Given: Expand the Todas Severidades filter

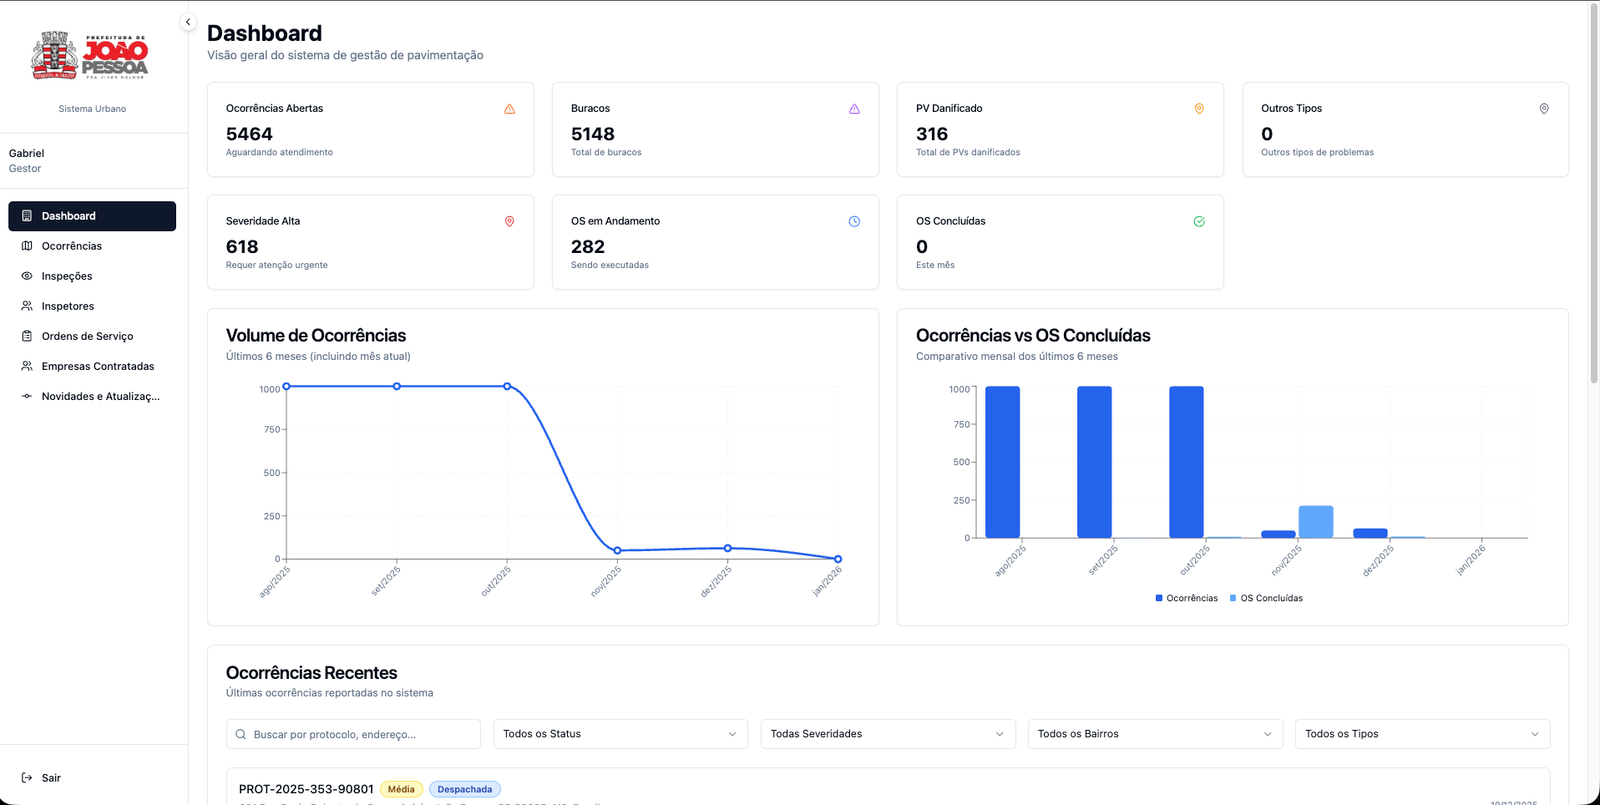Looking at the screenshot, I should click(887, 734).
